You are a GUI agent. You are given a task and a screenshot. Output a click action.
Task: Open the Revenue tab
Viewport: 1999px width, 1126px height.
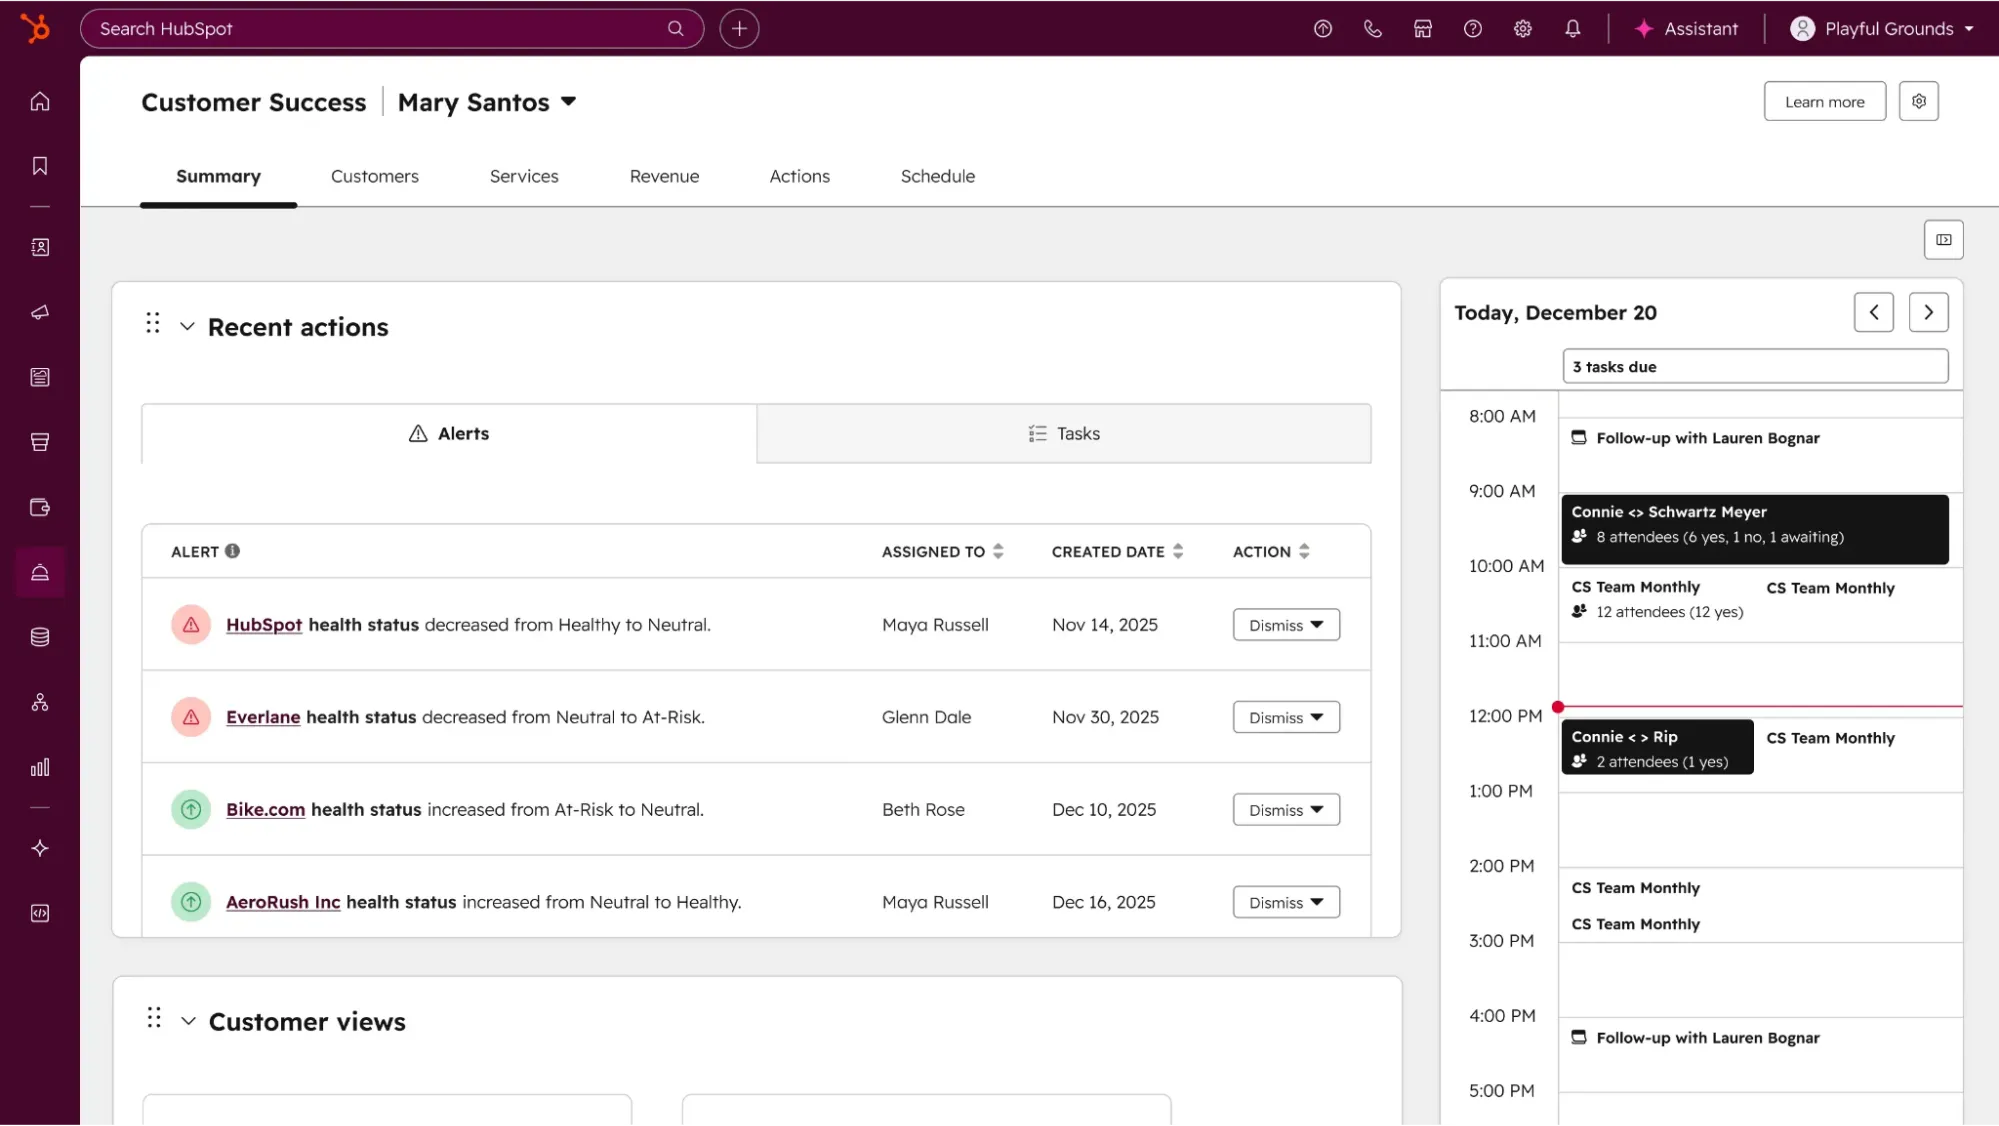click(x=664, y=176)
